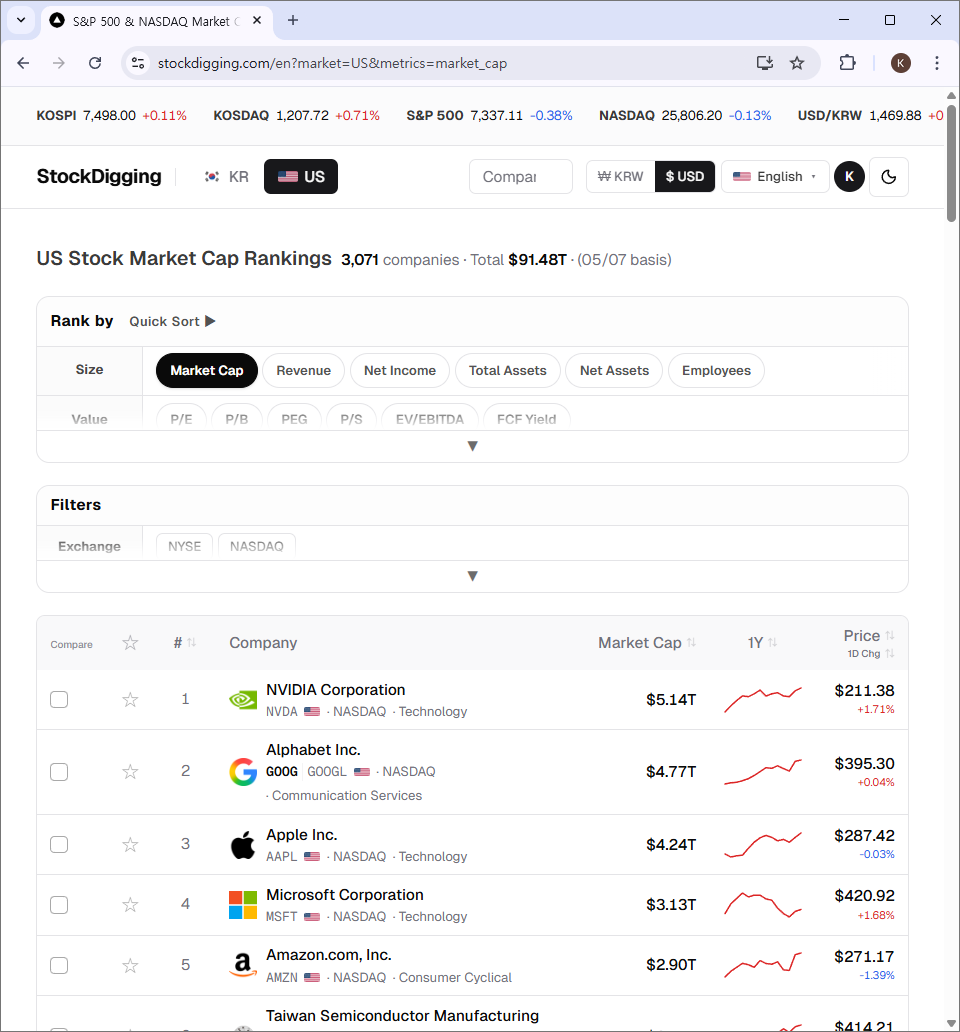Sort by Market Cap column header
The height and width of the screenshot is (1032, 960).
pos(647,643)
